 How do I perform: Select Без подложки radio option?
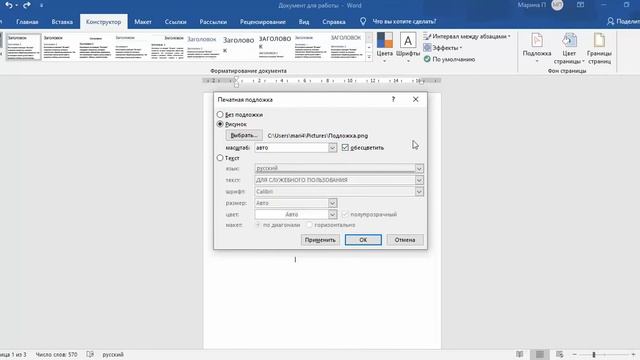[x=220, y=114]
